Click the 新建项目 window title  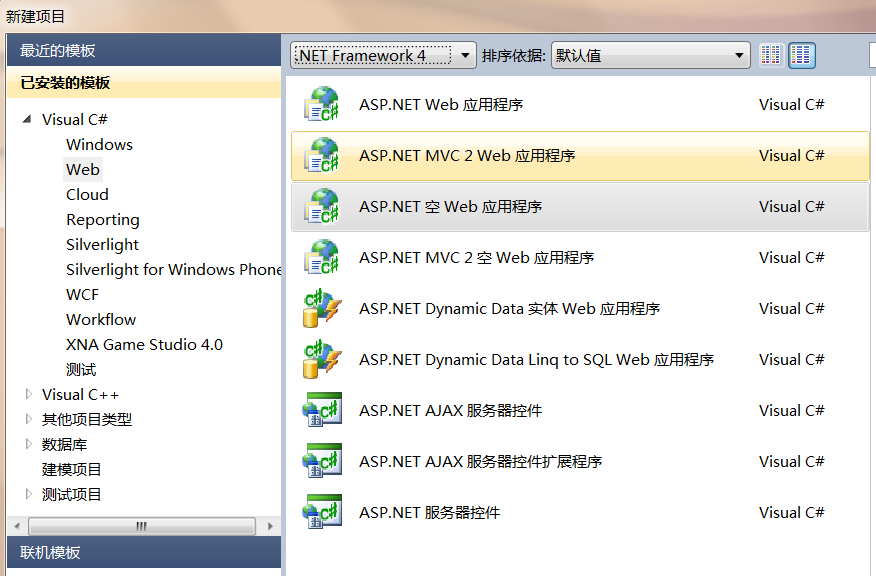(35, 16)
